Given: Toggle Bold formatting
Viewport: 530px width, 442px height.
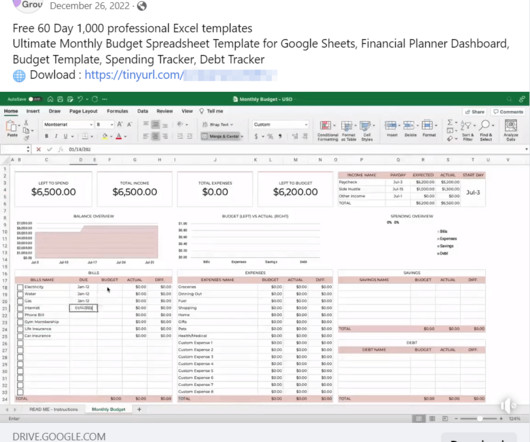Looking at the screenshot, I should pos(47,136).
